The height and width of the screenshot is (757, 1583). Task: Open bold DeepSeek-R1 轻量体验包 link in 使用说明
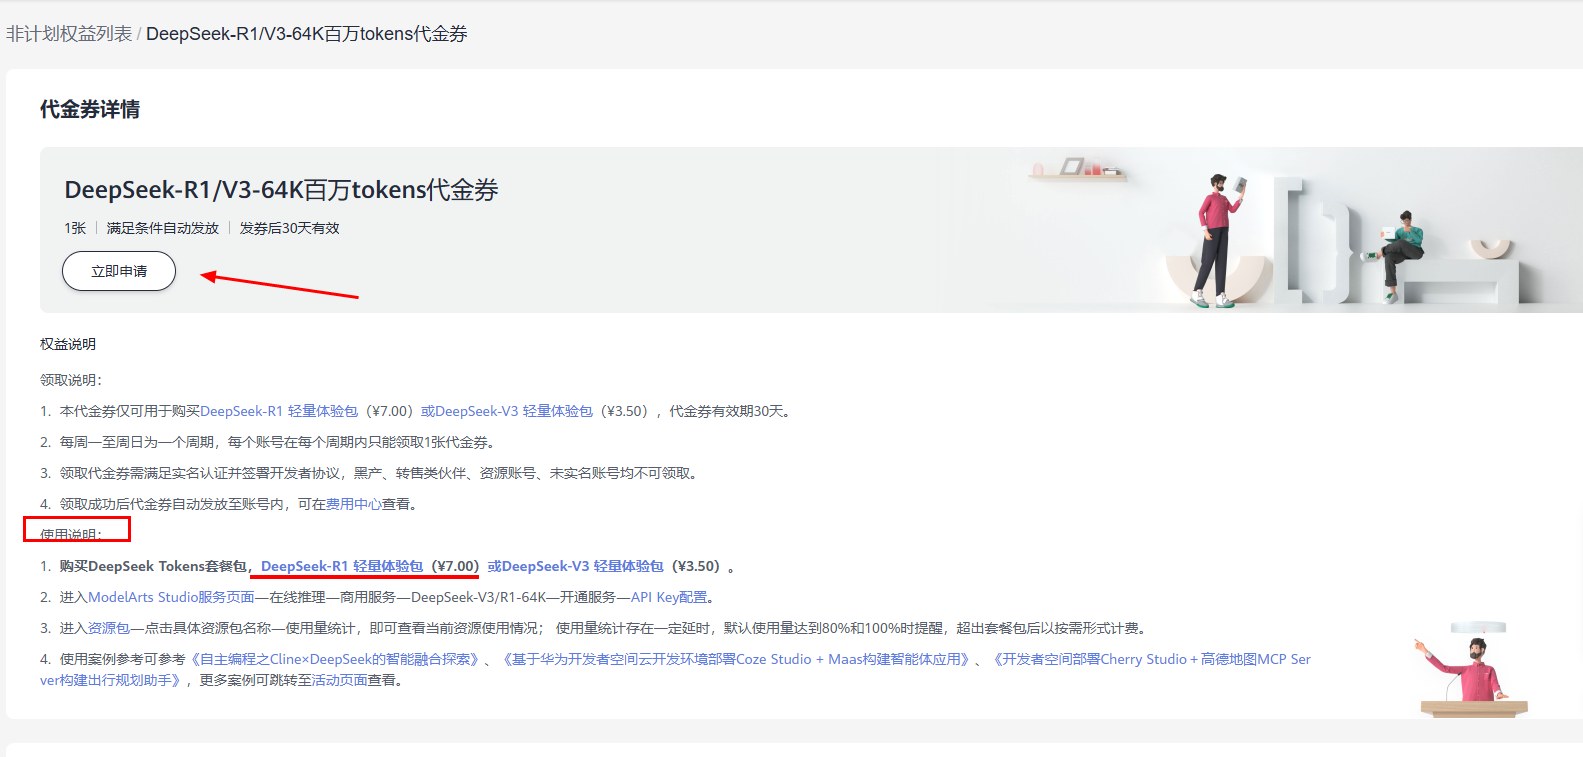click(x=342, y=566)
